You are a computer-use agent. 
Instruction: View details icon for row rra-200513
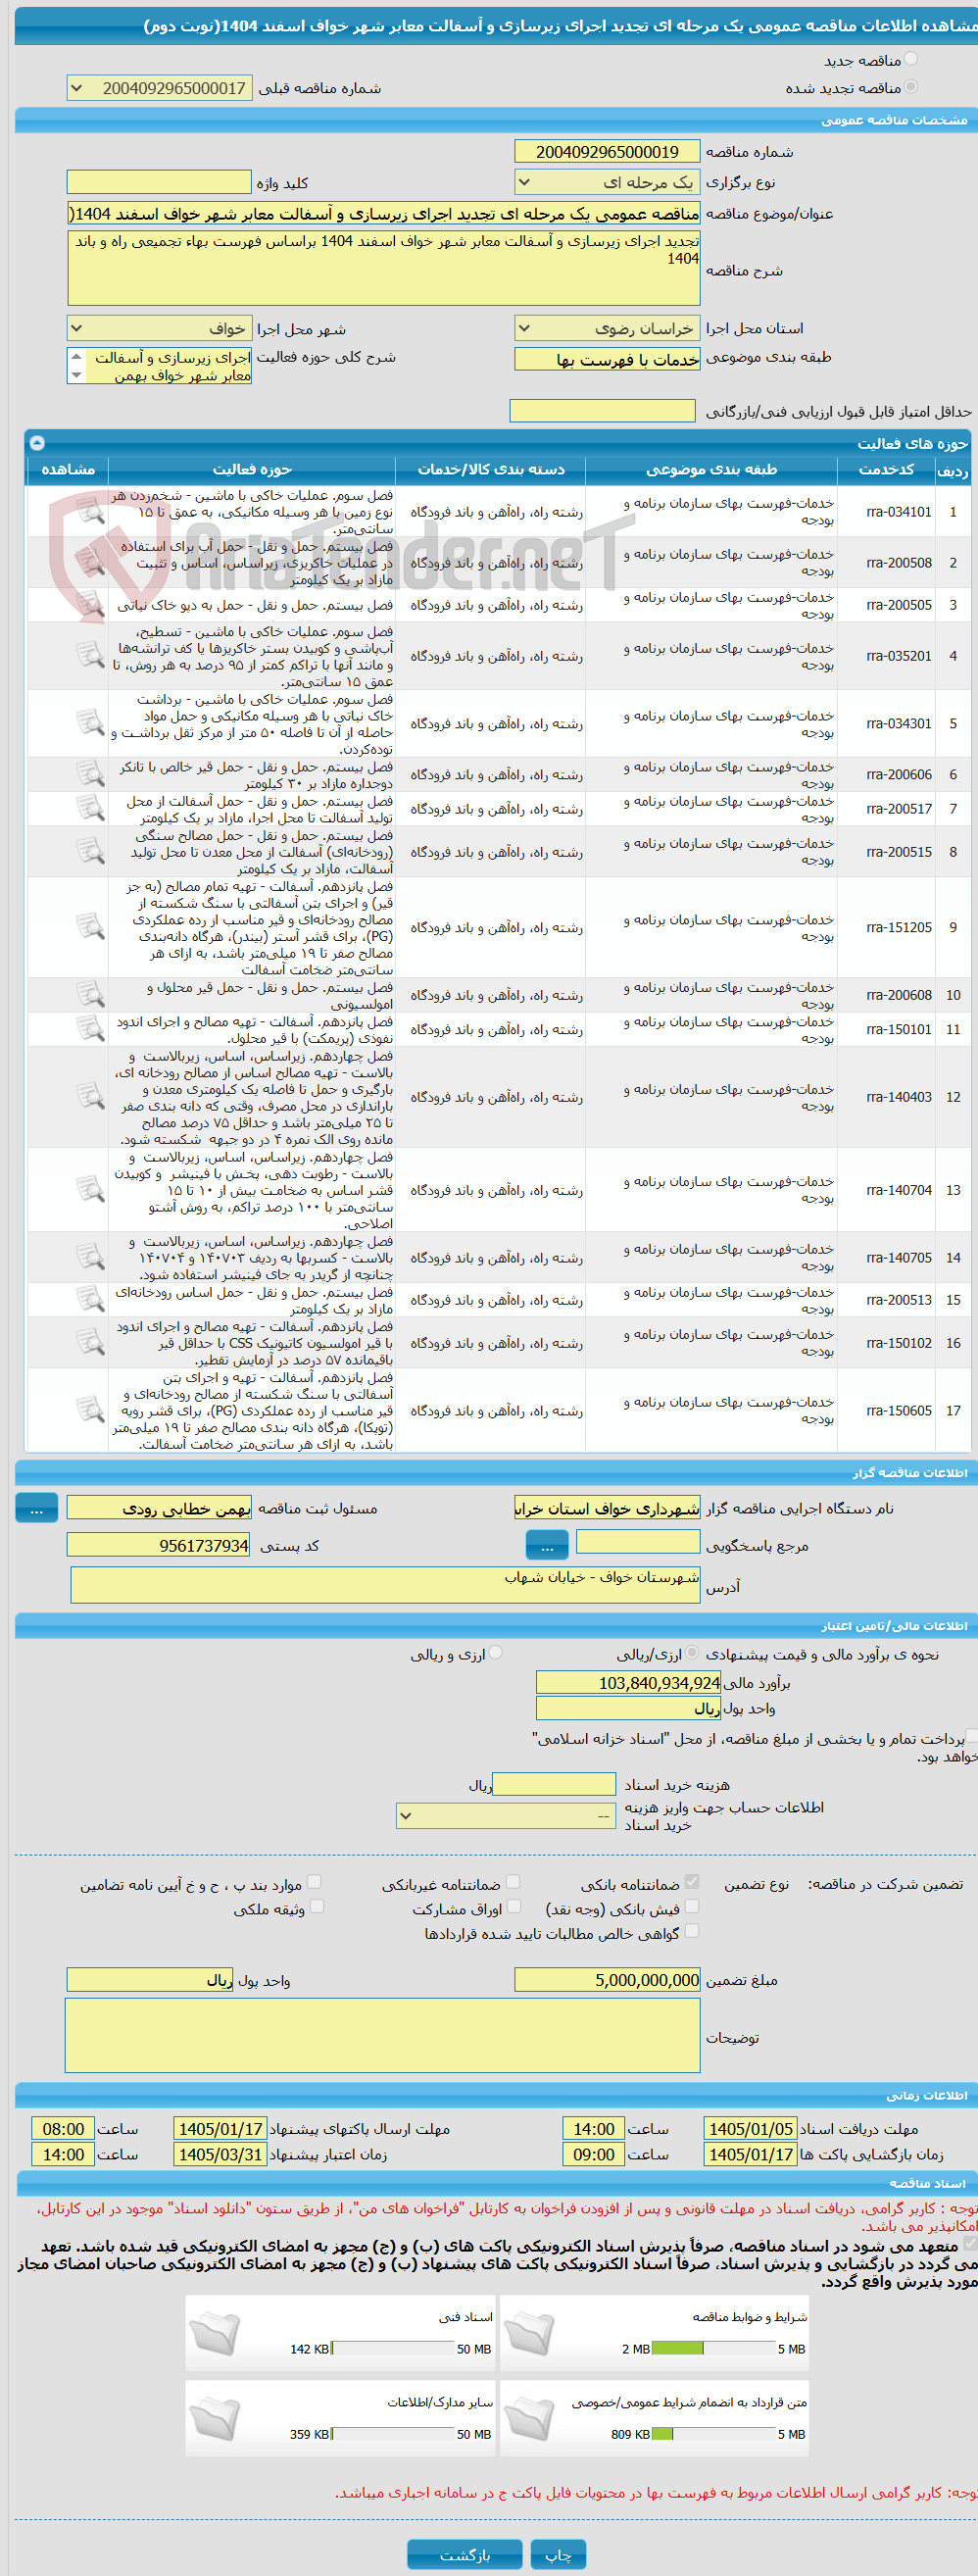click(90, 1301)
